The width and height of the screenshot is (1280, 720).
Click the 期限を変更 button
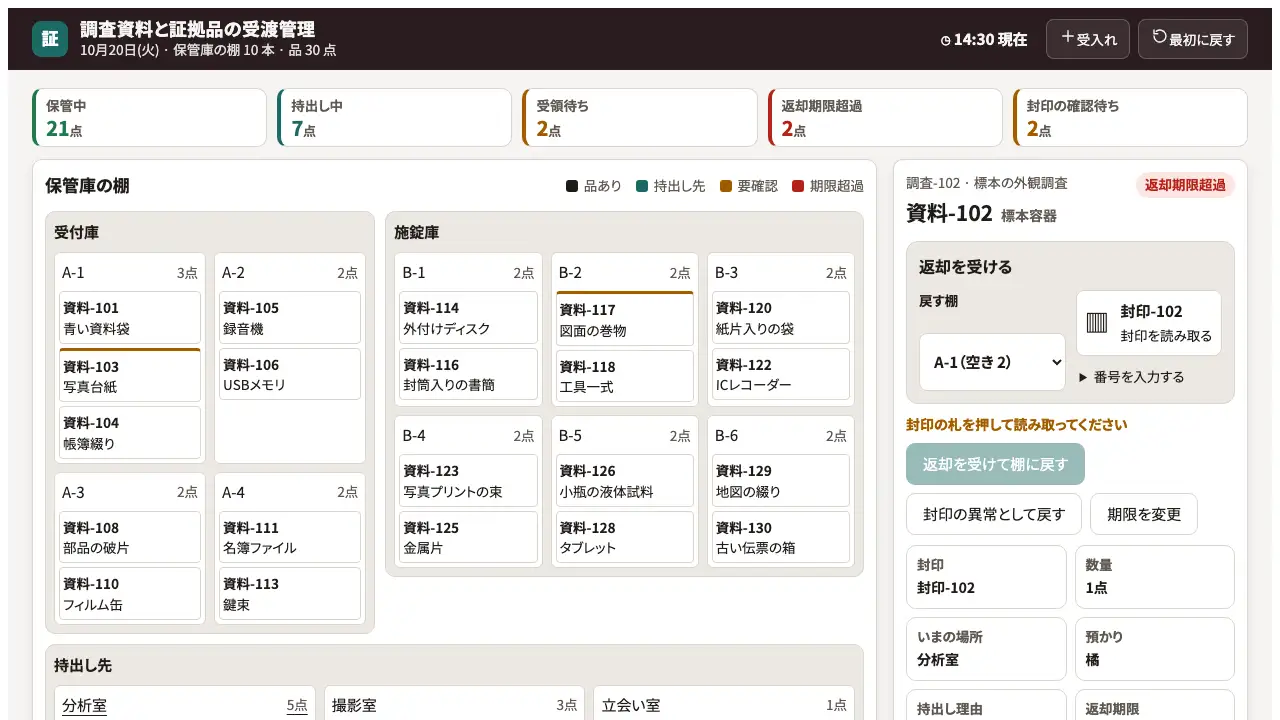tap(1144, 514)
